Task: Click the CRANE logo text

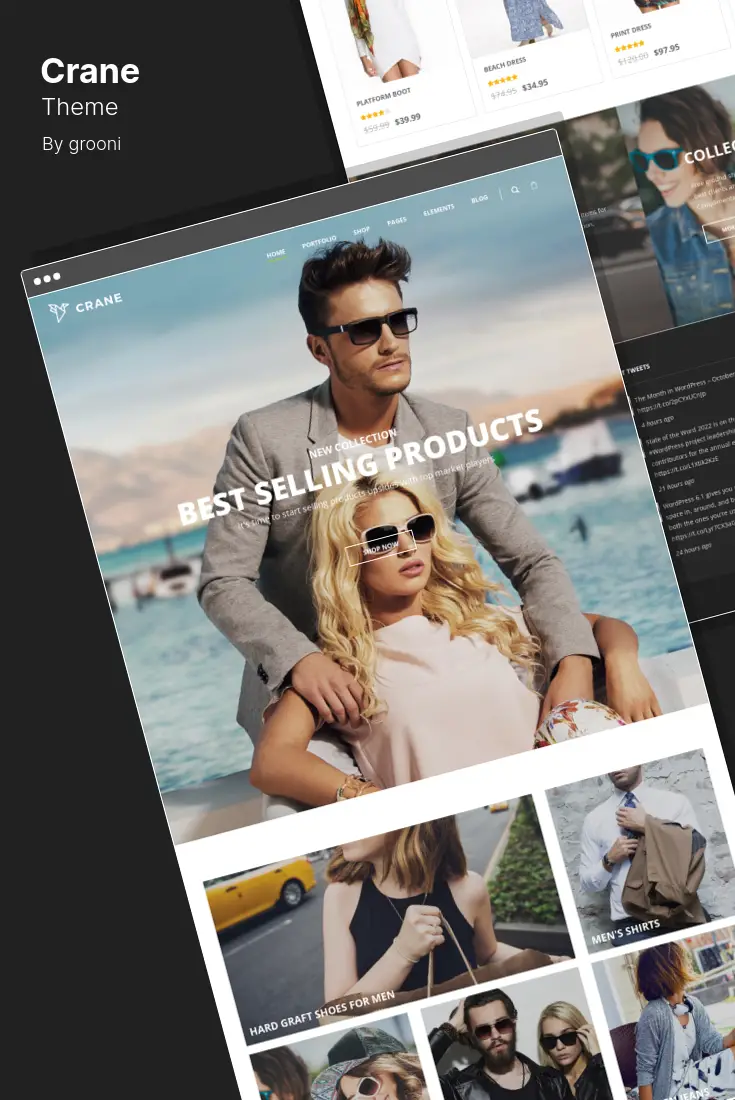Action: (x=99, y=302)
